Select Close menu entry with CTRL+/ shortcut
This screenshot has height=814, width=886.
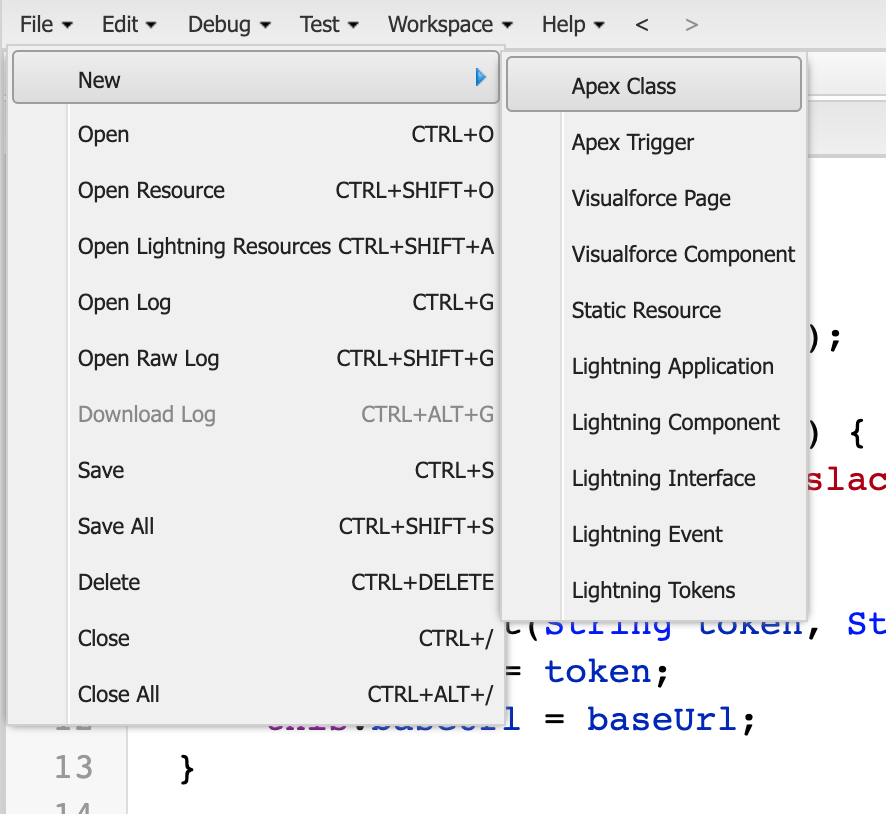pyautogui.click(x=255, y=638)
